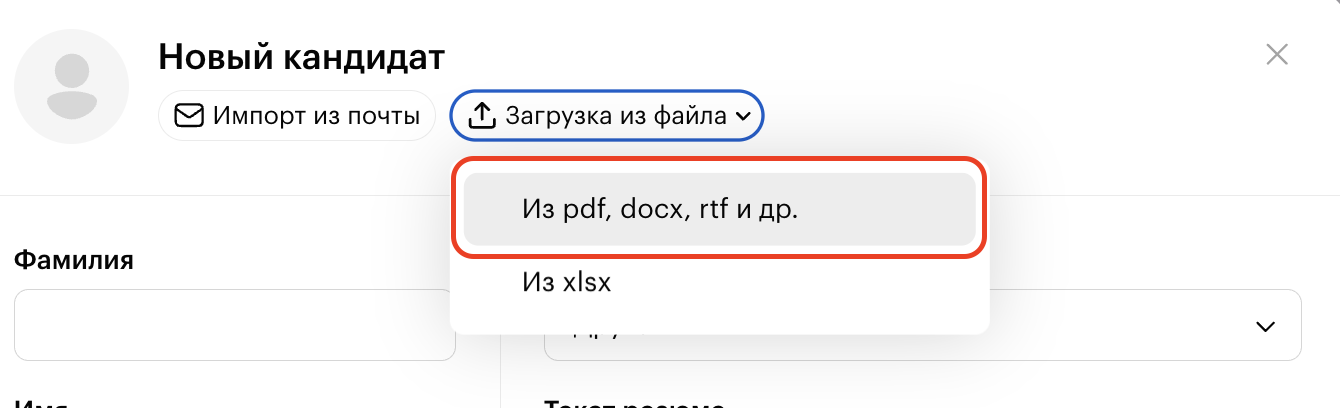Click the Фамилия field label
This screenshot has height=408, width=1340.
point(74,261)
